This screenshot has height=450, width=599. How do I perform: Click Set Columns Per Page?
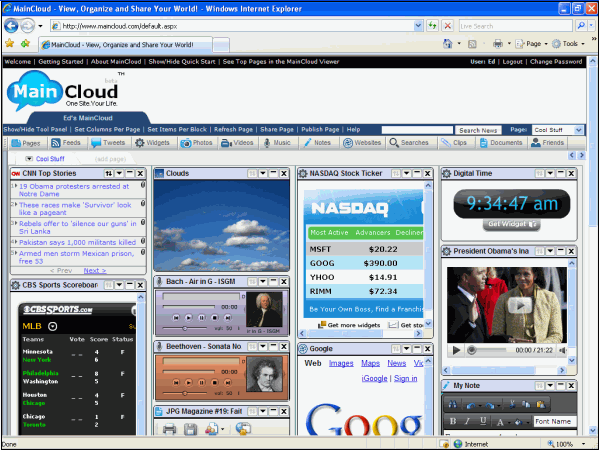pos(107,129)
